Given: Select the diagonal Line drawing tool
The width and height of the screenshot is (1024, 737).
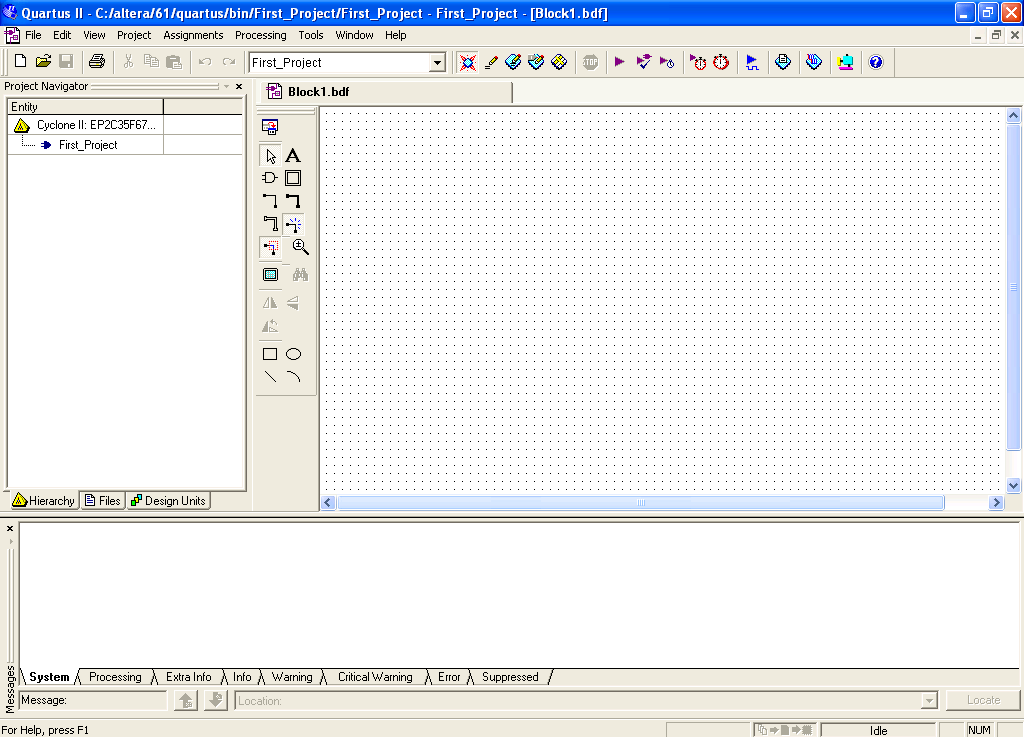Looking at the screenshot, I should [x=270, y=377].
